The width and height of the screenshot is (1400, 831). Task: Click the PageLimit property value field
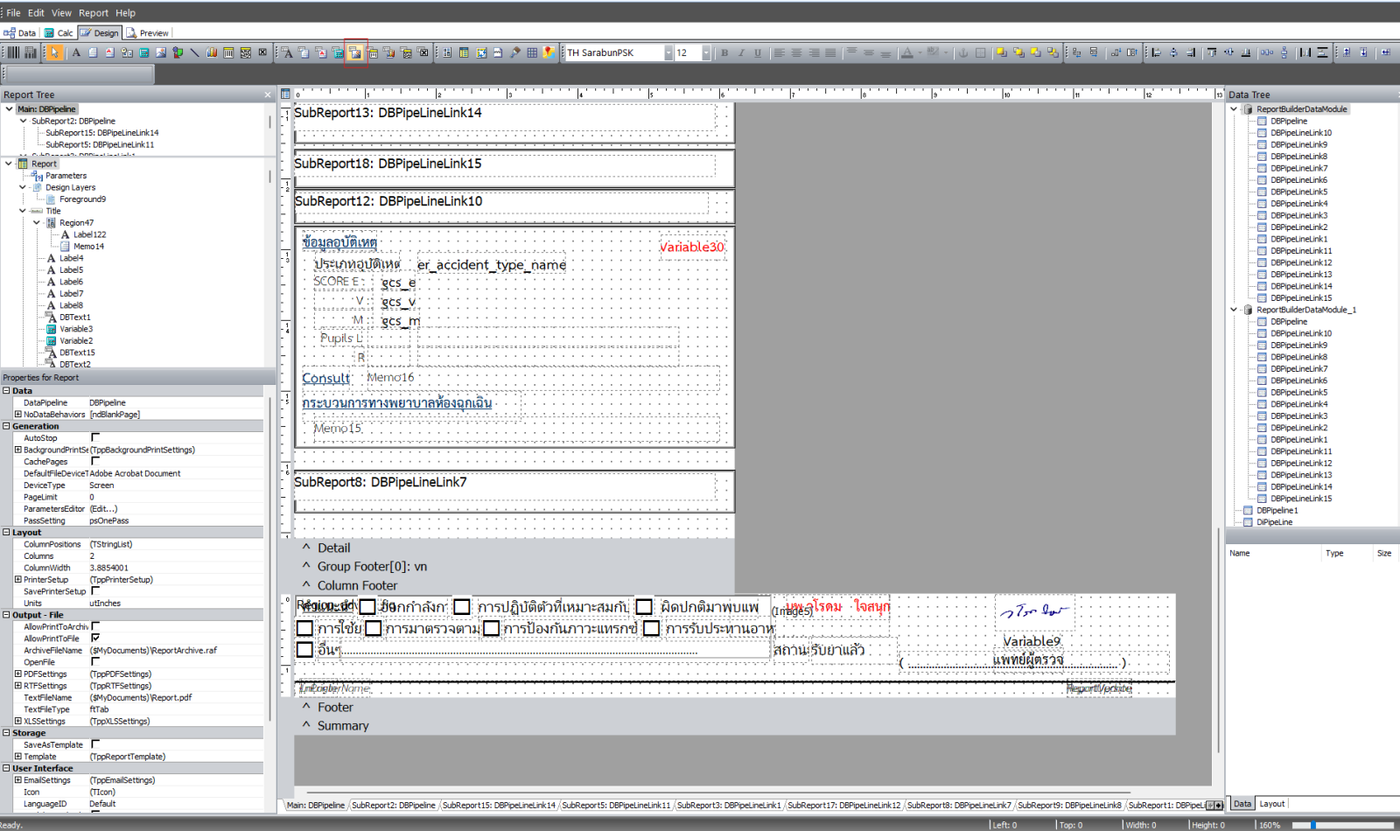pos(179,497)
